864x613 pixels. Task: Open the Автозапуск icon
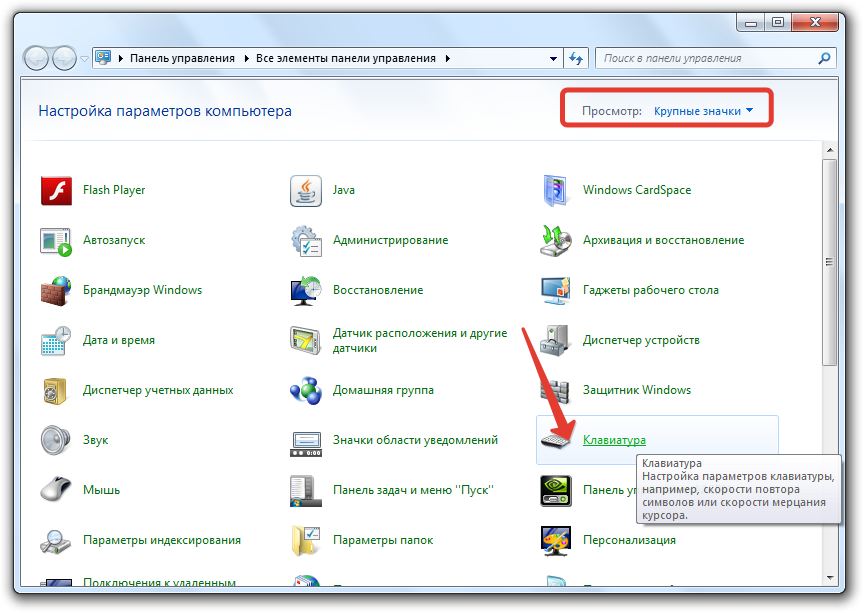[x=56, y=241]
